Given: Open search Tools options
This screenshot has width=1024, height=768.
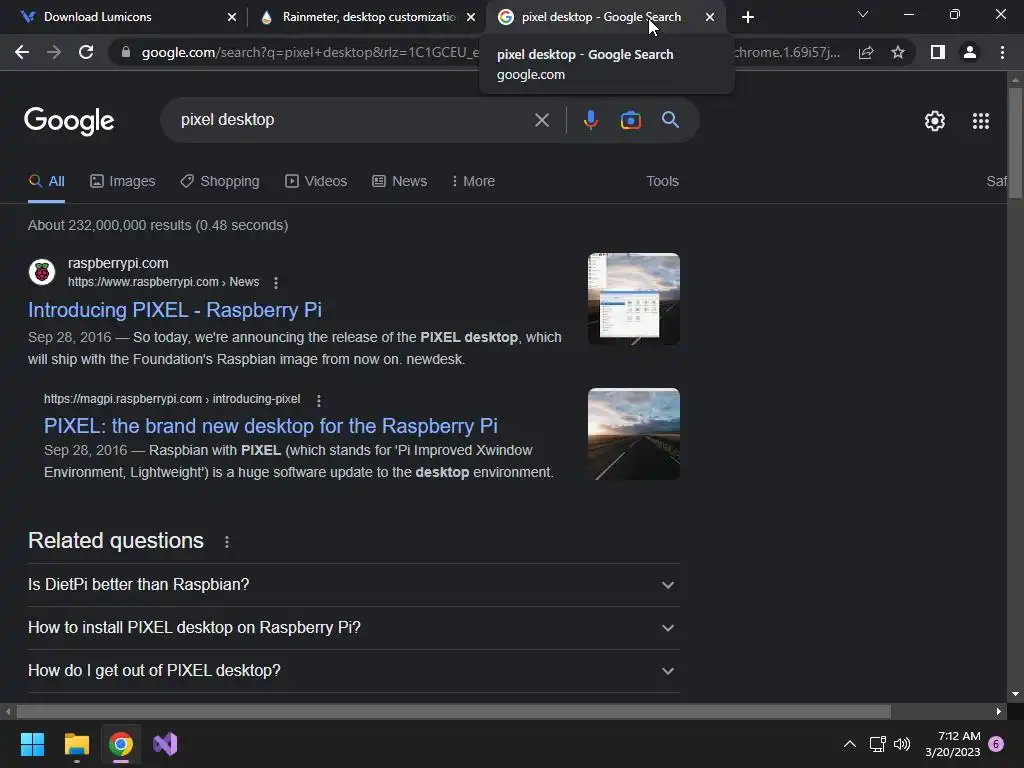Looking at the screenshot, I should click(662, 182).
